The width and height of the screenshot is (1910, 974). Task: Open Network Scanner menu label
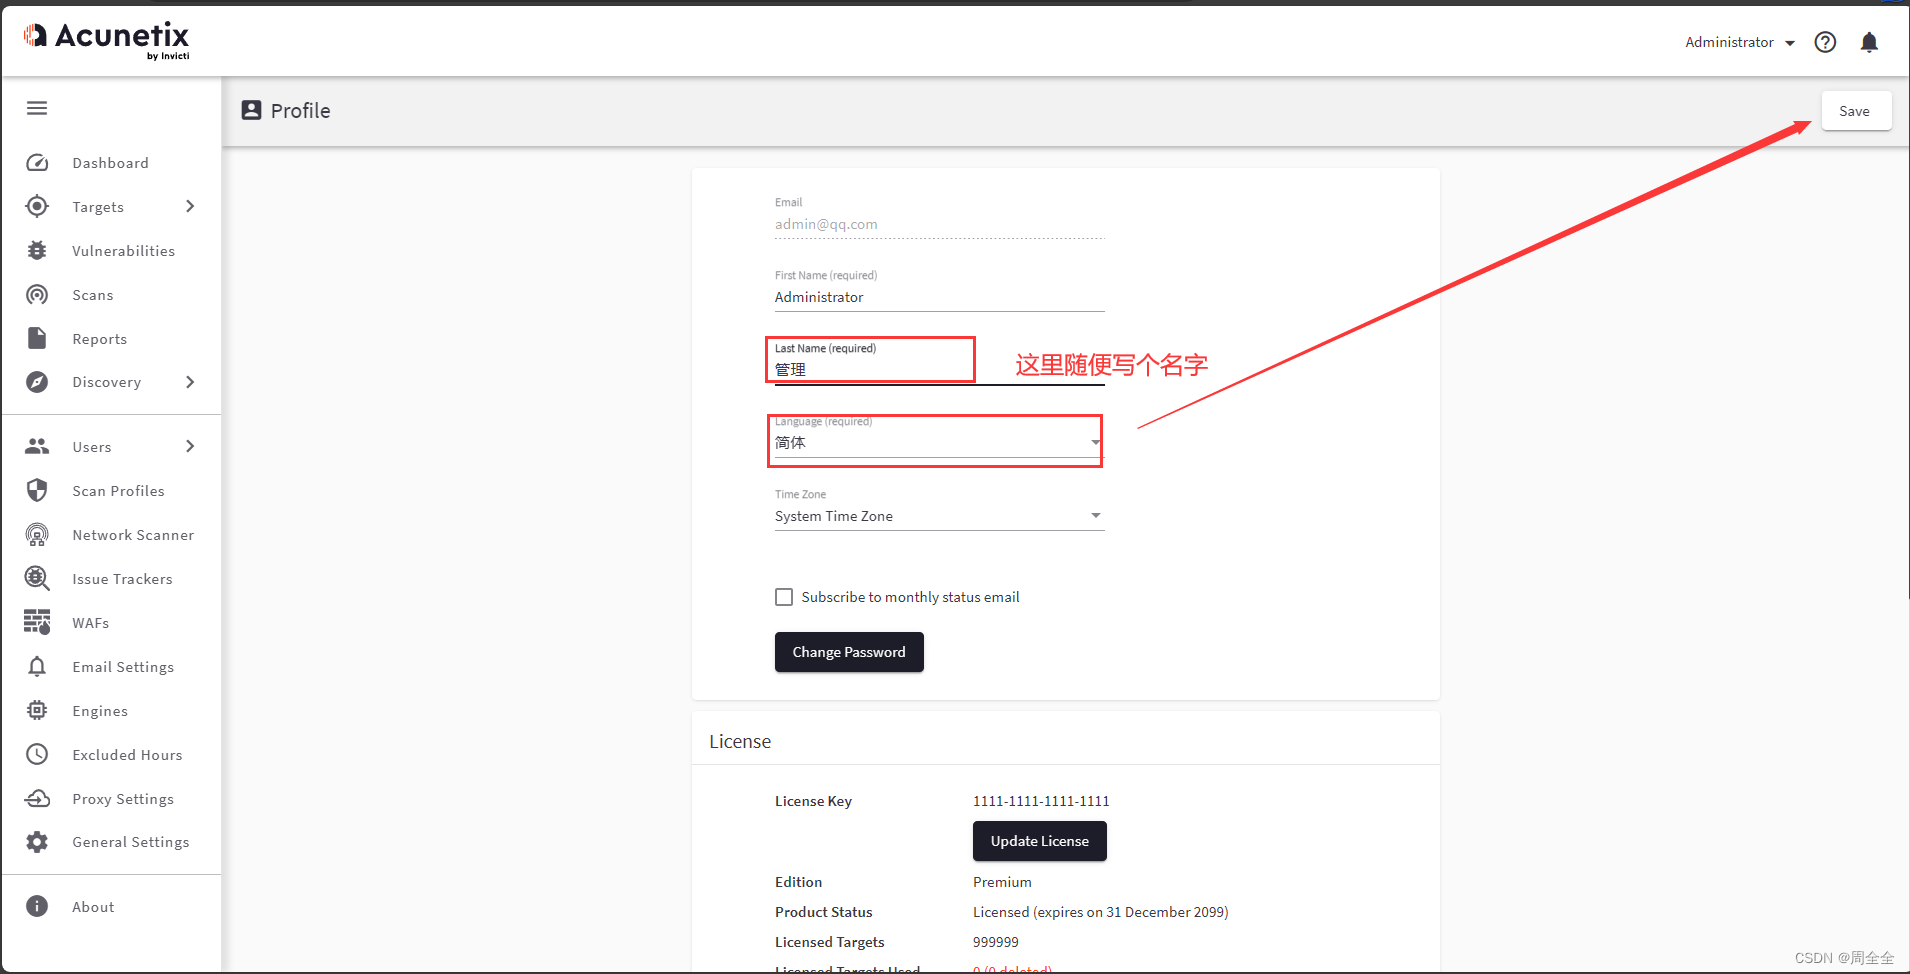tap(133, 535)
